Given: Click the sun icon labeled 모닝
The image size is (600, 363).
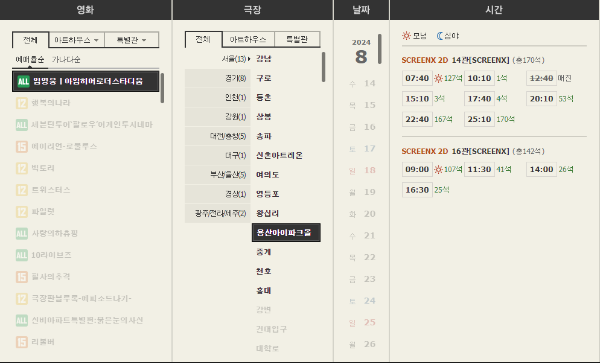Looking at the screenshot, I should 406,36.
